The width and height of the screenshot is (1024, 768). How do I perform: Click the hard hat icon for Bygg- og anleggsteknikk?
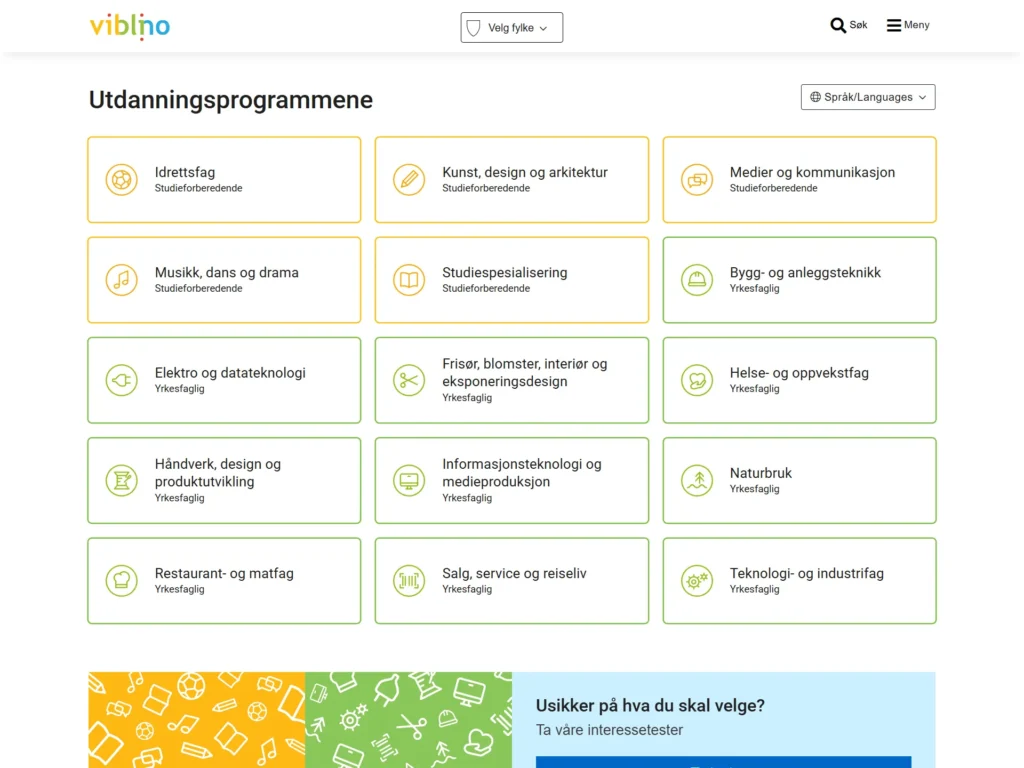point(697,280)
